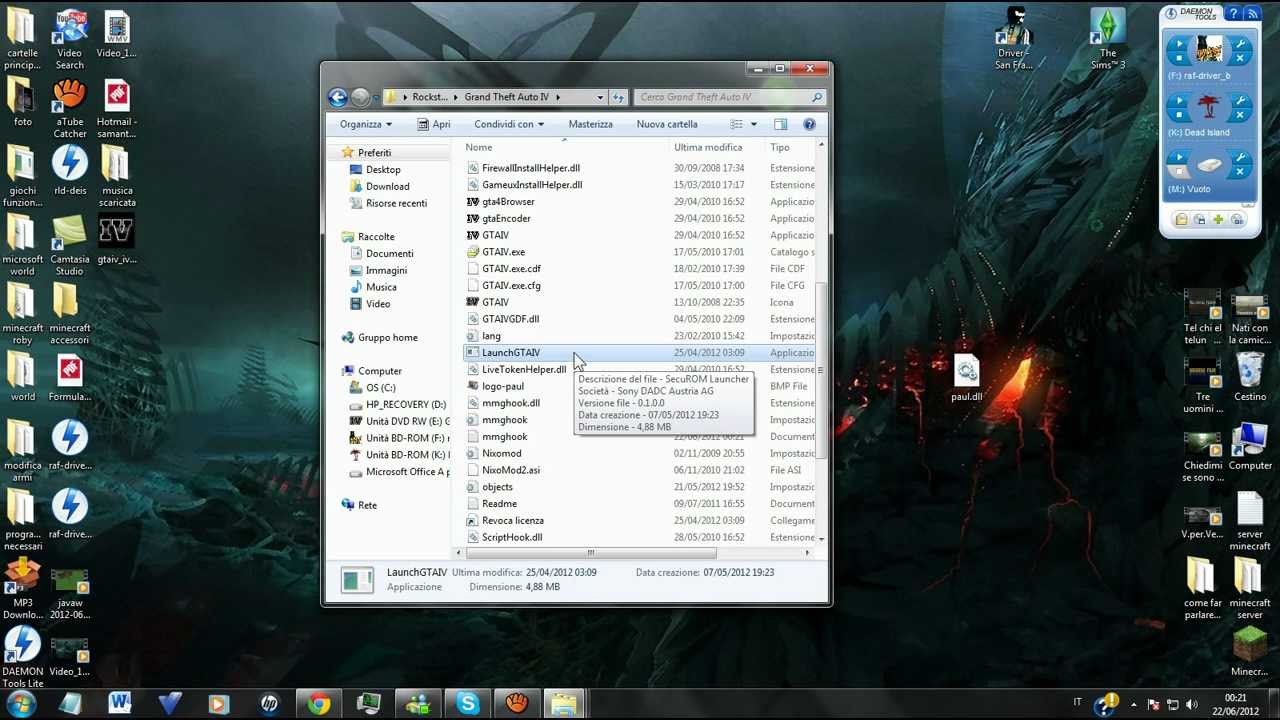
Task: Mount image on F: raf-driver_b drive
Action: pyautogui.click(x=1179, y=43)
